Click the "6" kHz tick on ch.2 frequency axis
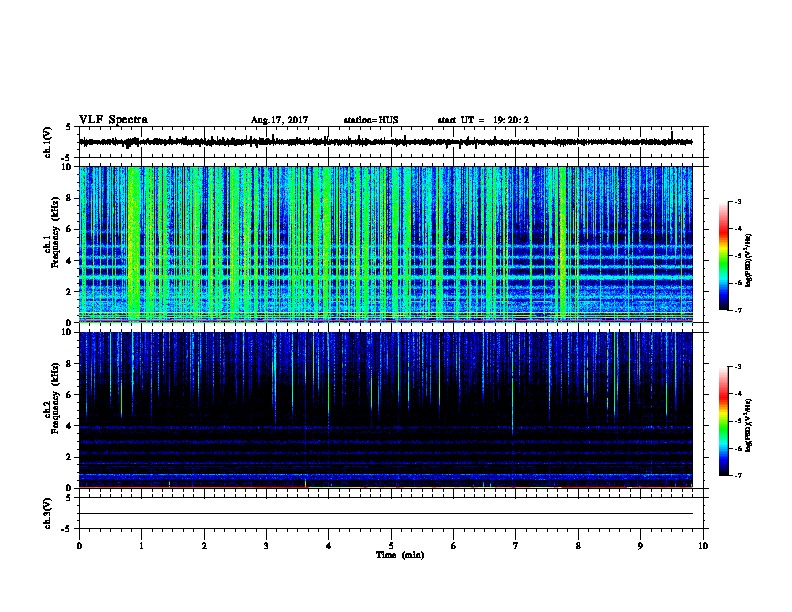Image resolution: width=792 pixels, height=612 pixels. pos(70,395)
